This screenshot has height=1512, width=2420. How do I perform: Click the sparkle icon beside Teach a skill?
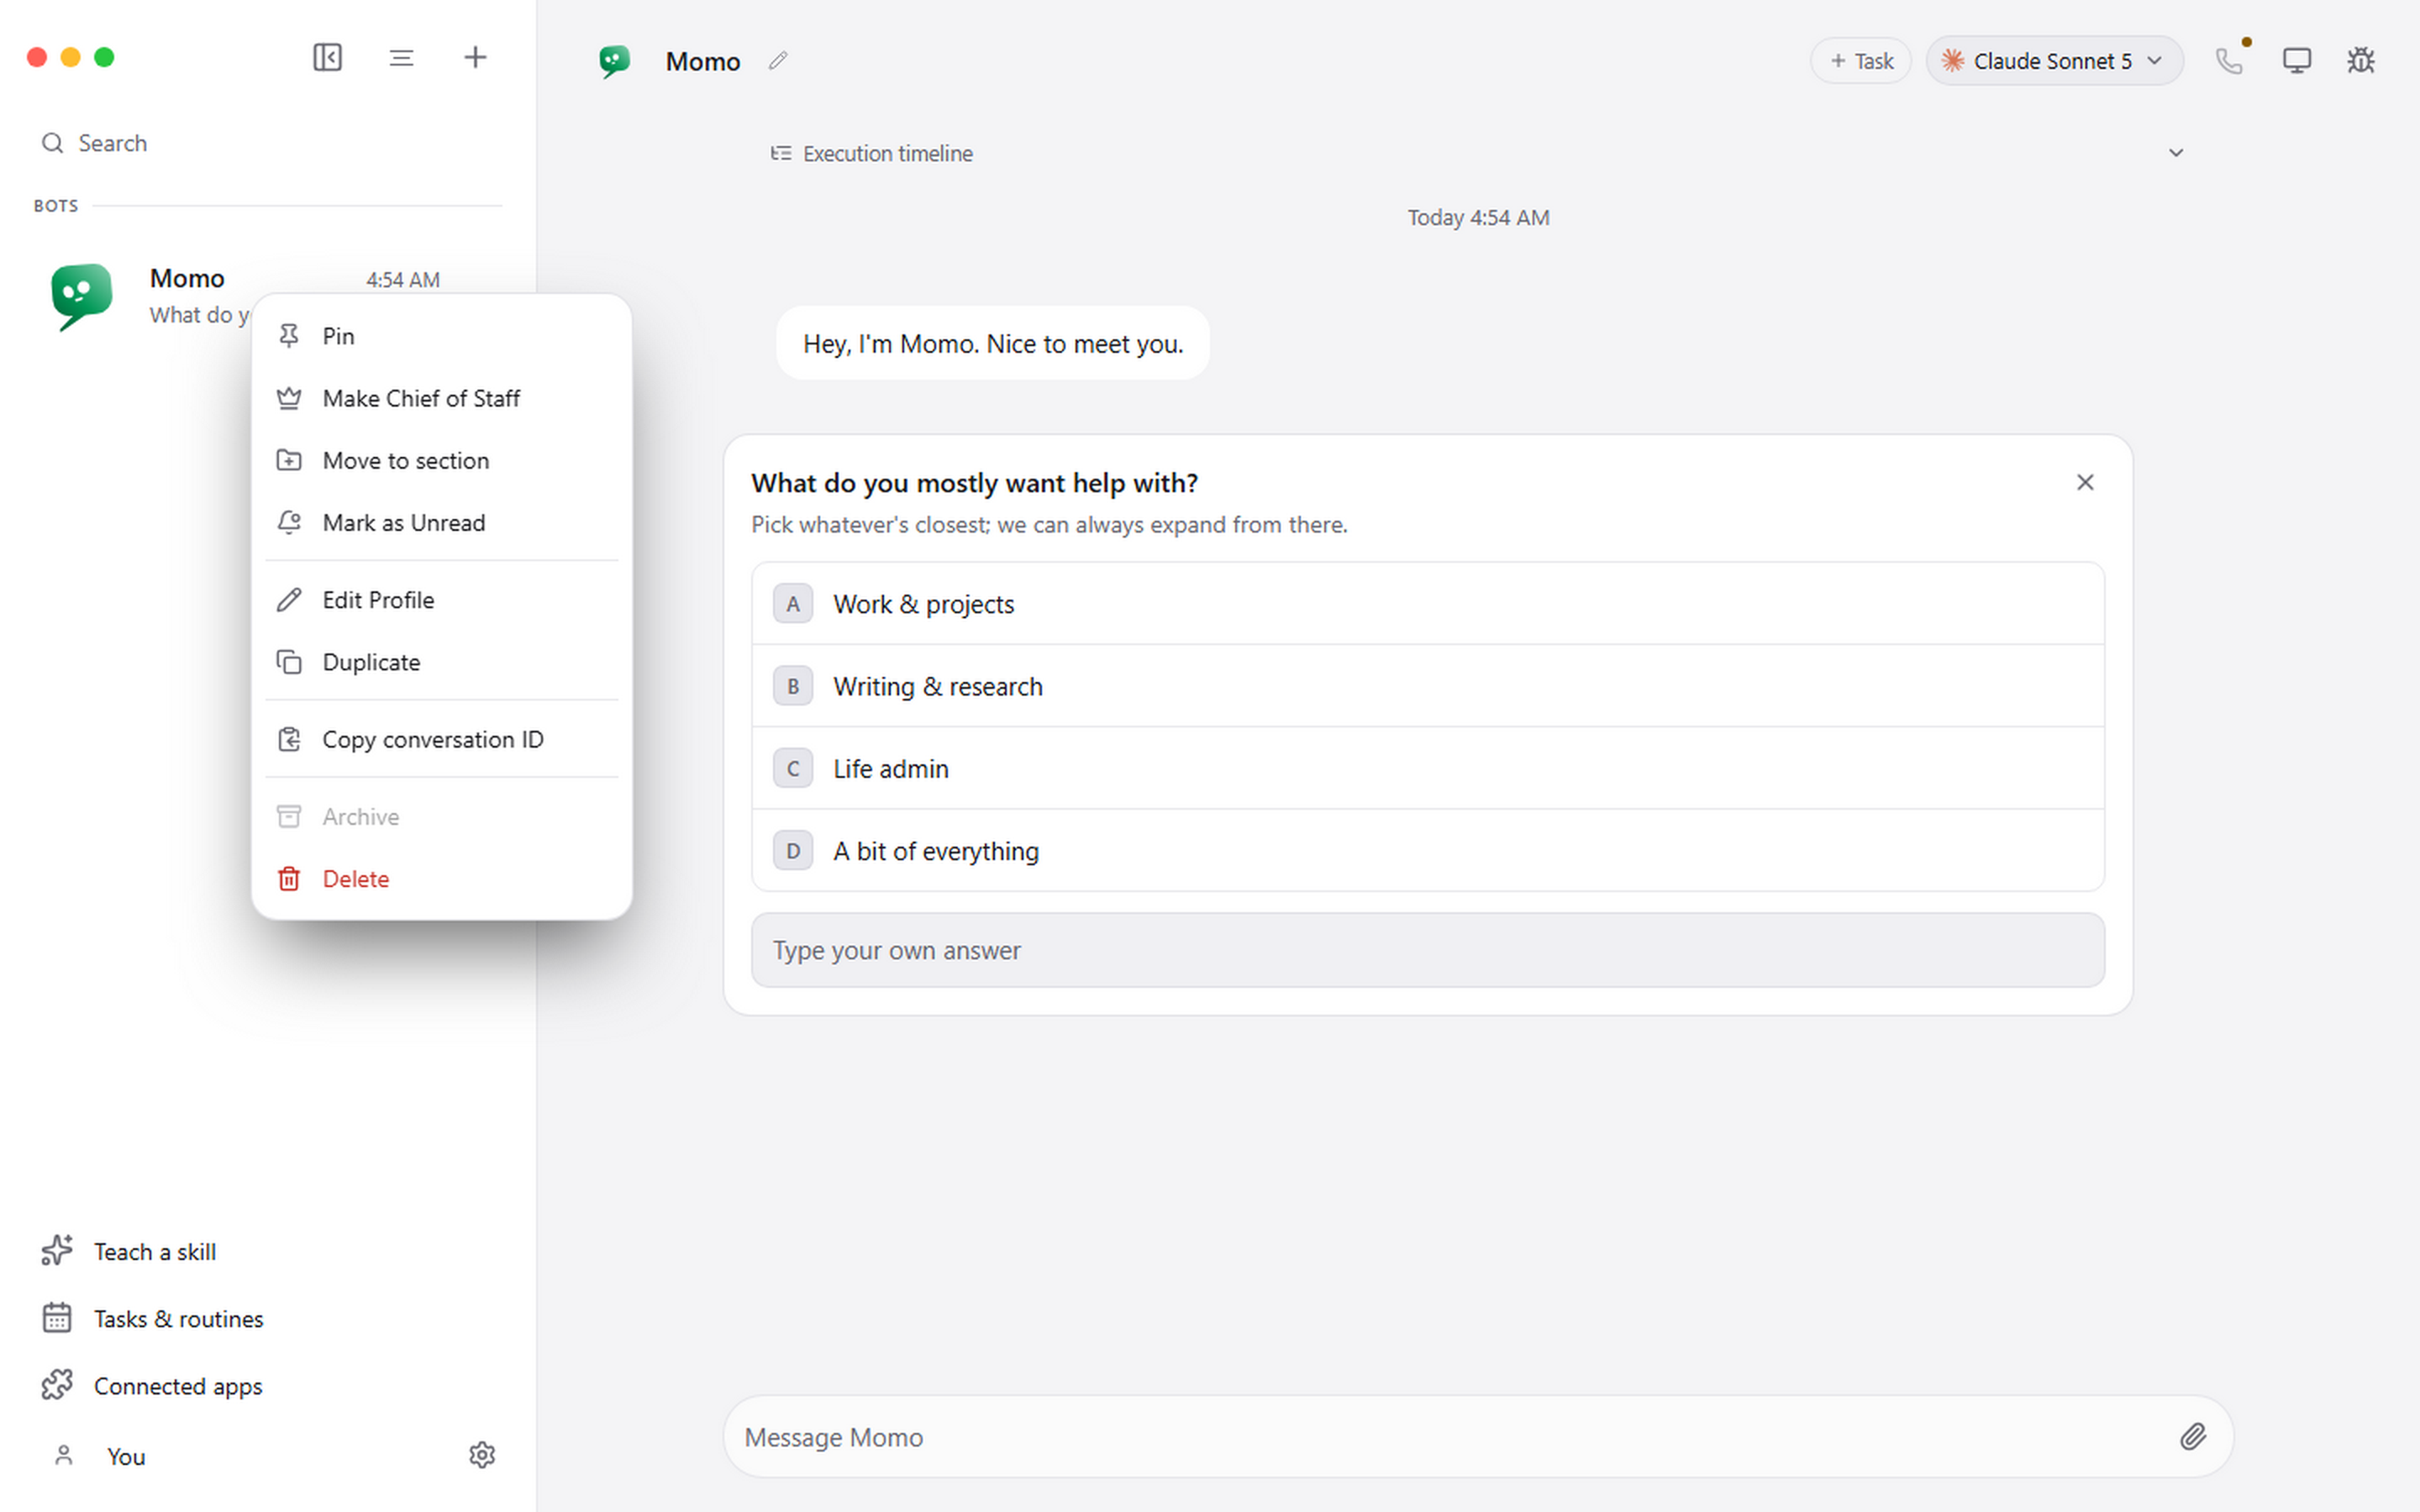pos(57,1250)
